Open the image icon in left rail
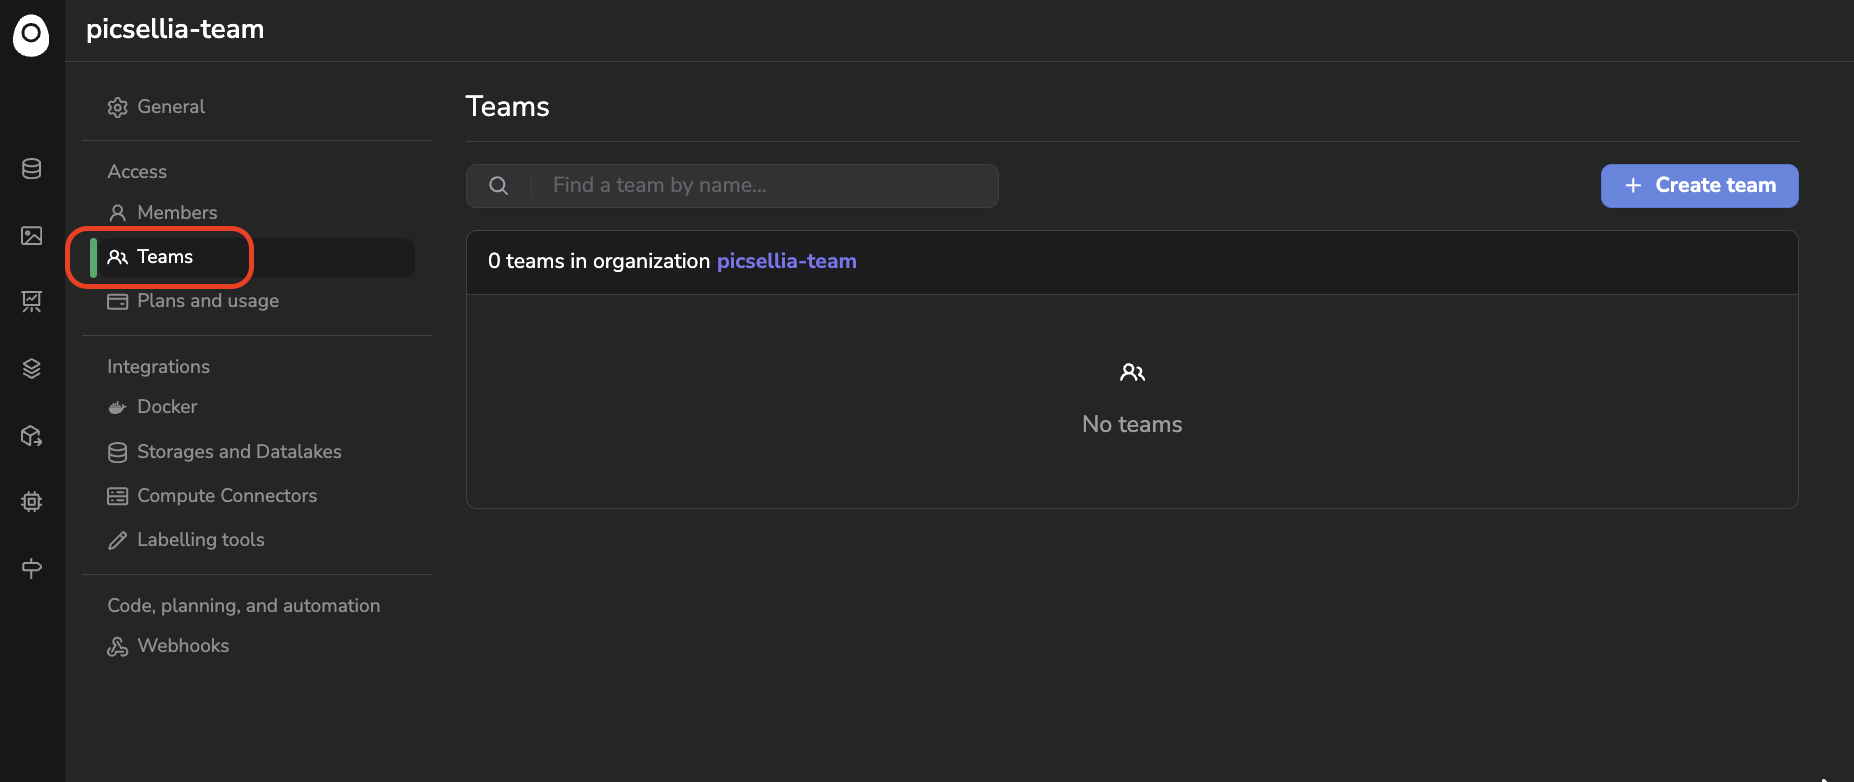Screen dimensions: 1854x782 (32, 236)
